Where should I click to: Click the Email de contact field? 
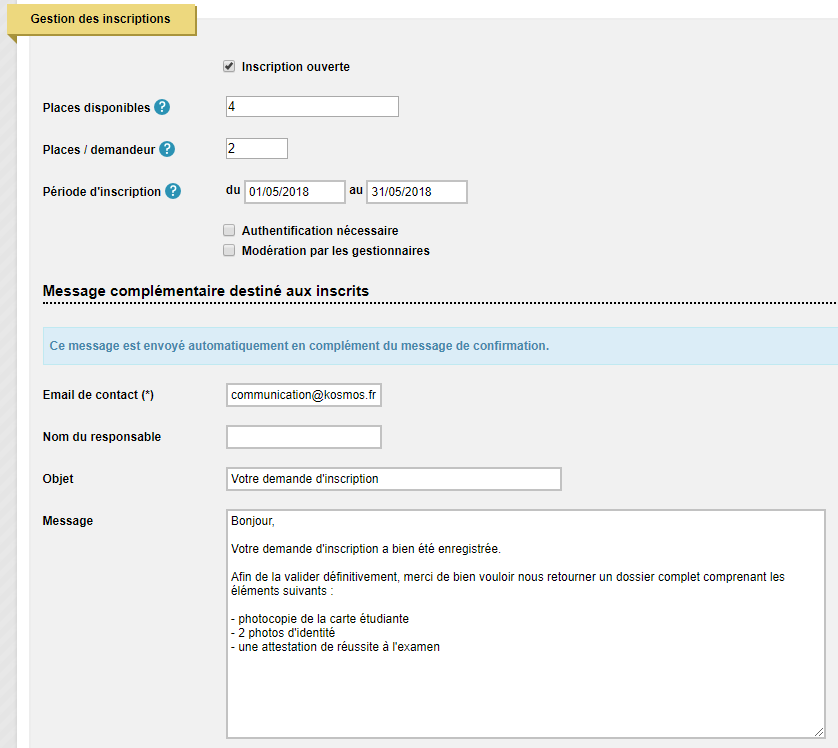point(304,395)
